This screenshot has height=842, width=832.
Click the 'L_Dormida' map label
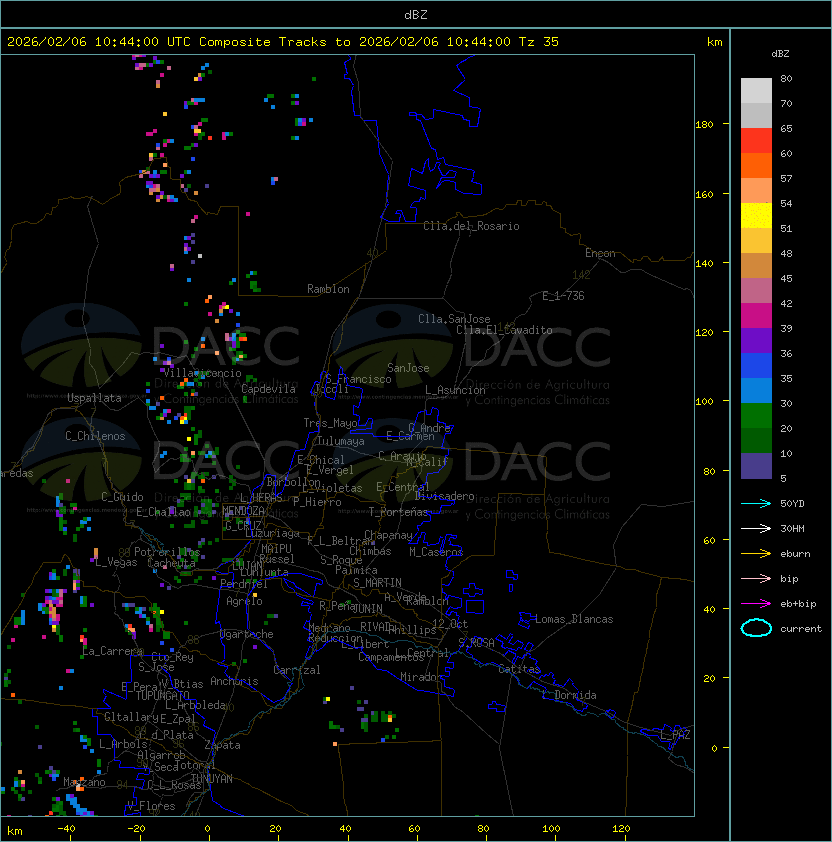coord(569,695)
